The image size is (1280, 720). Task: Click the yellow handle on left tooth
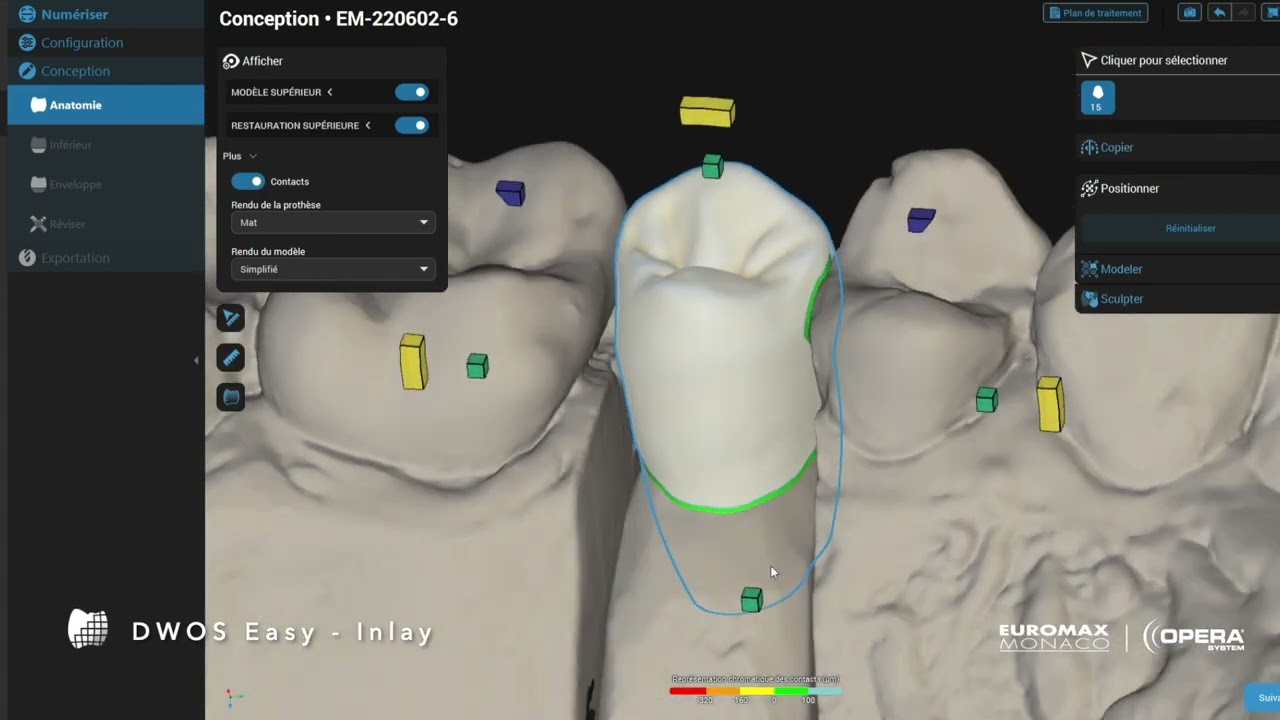pos(413,361)
